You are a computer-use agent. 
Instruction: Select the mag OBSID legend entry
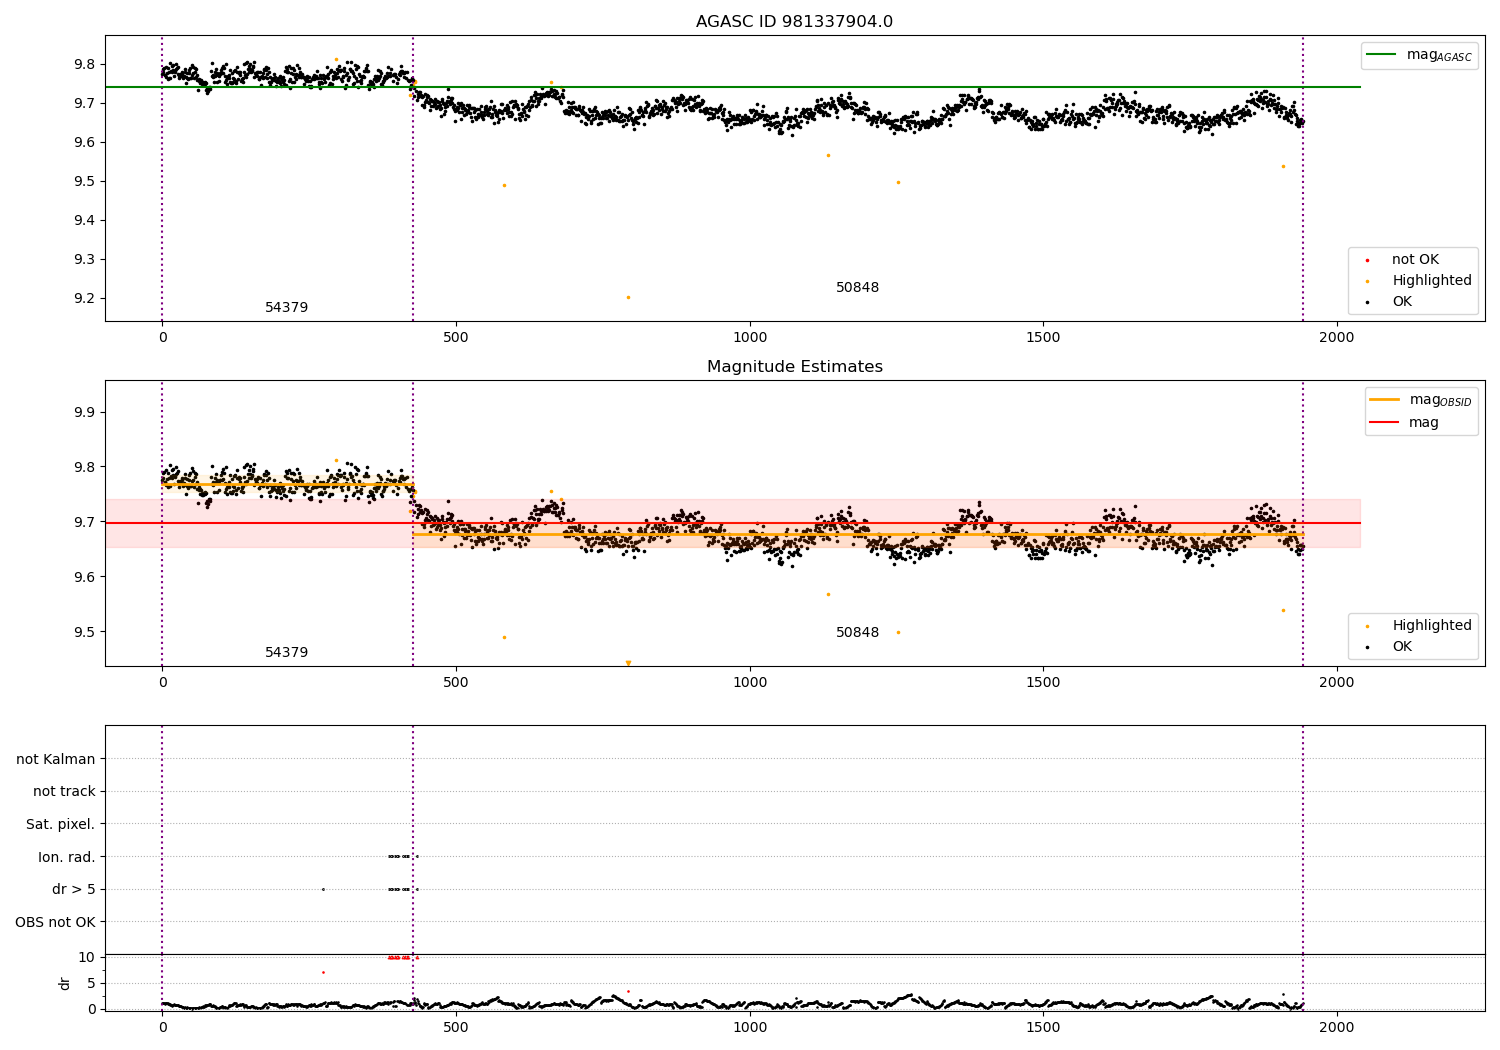click(1421, 400)
